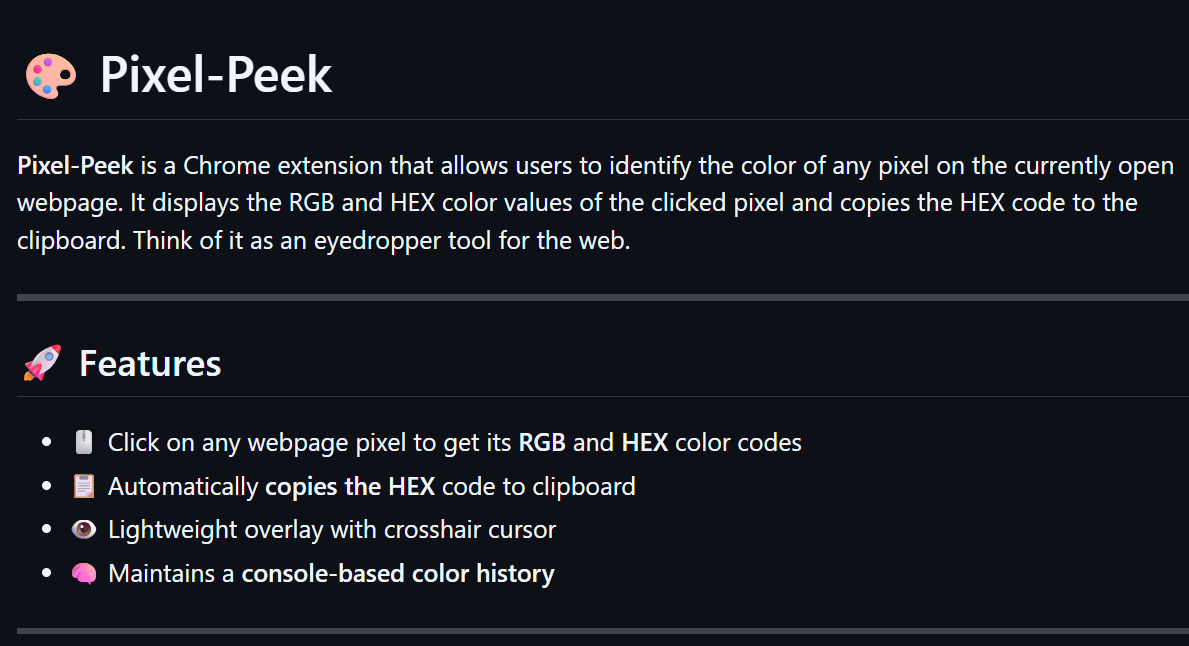Image resolution: width=1189 pixels, height=646 pixels.
Task: Click the computer mouse emoji icon
Action: click(x=84, y=442)
